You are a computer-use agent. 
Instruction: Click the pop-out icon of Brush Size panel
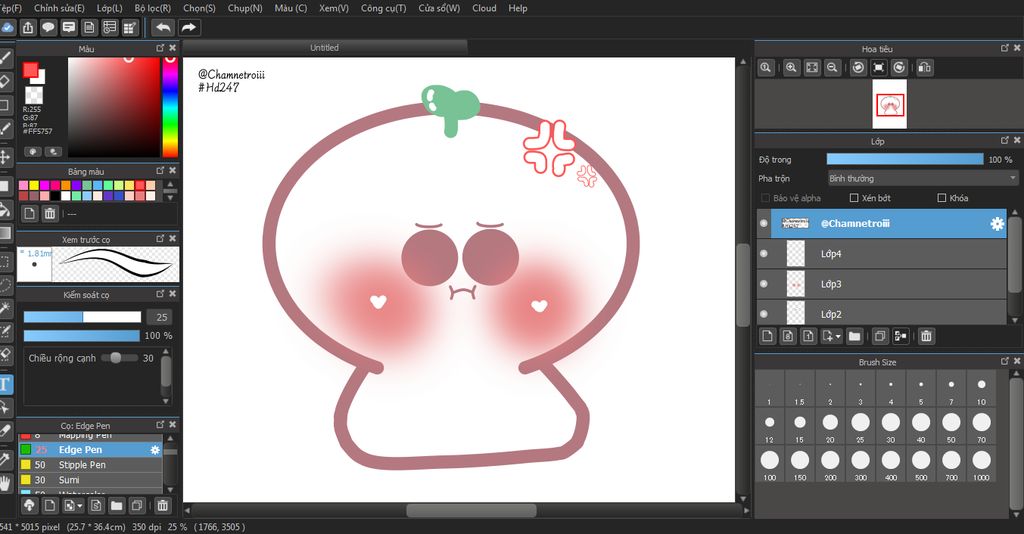(1004, 361)
